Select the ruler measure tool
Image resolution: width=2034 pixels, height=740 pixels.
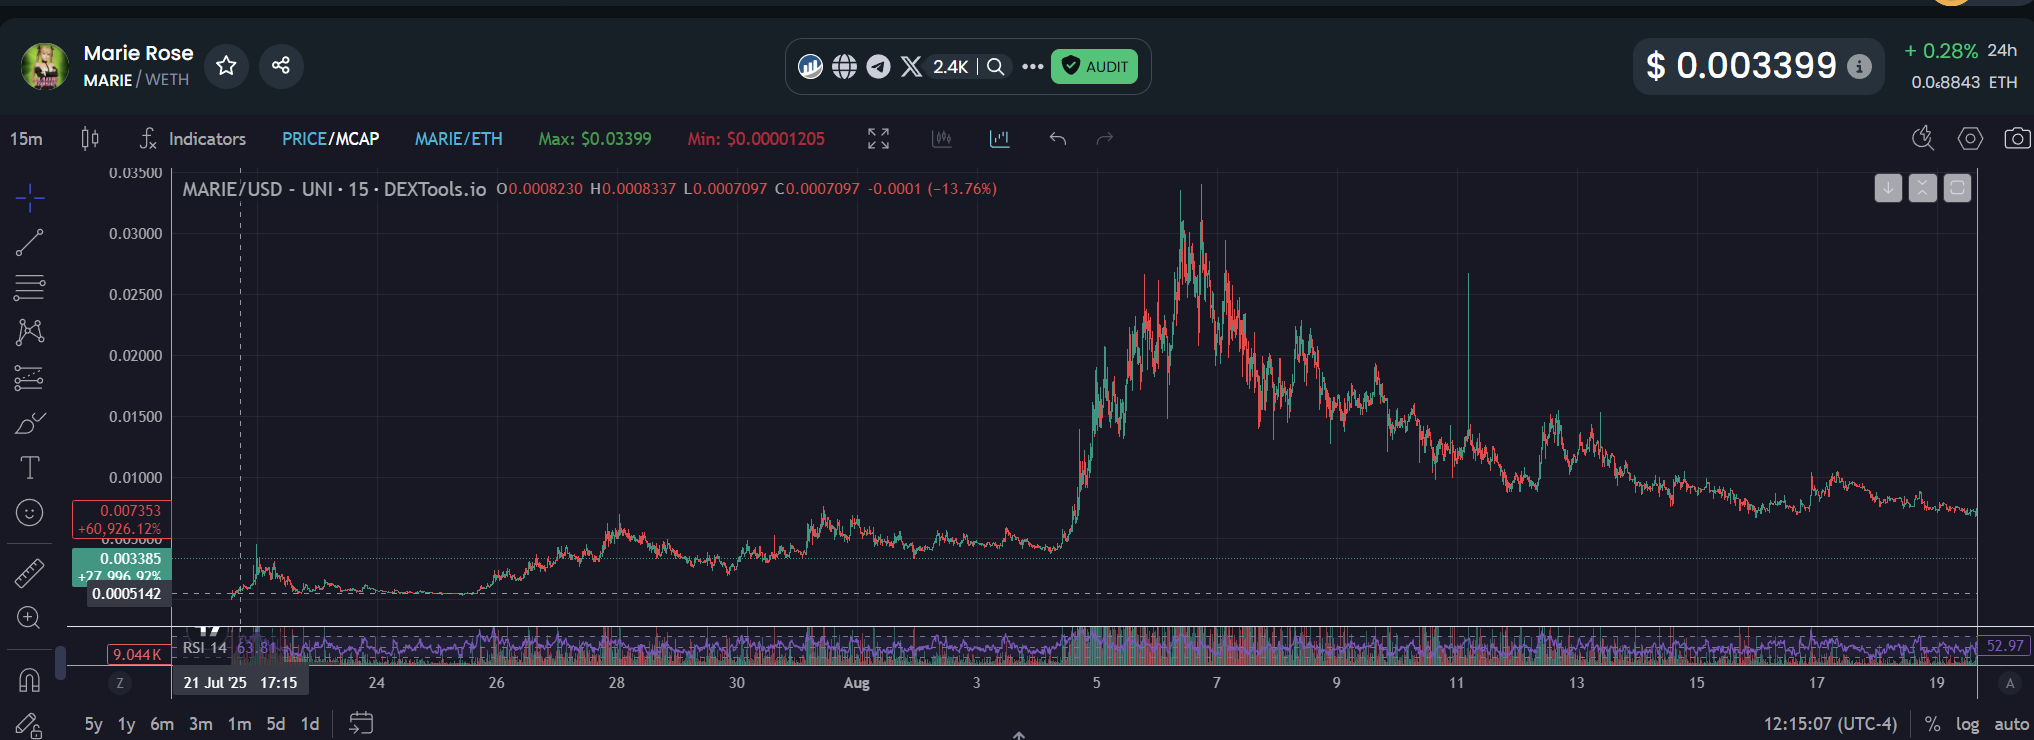[30, 573]
